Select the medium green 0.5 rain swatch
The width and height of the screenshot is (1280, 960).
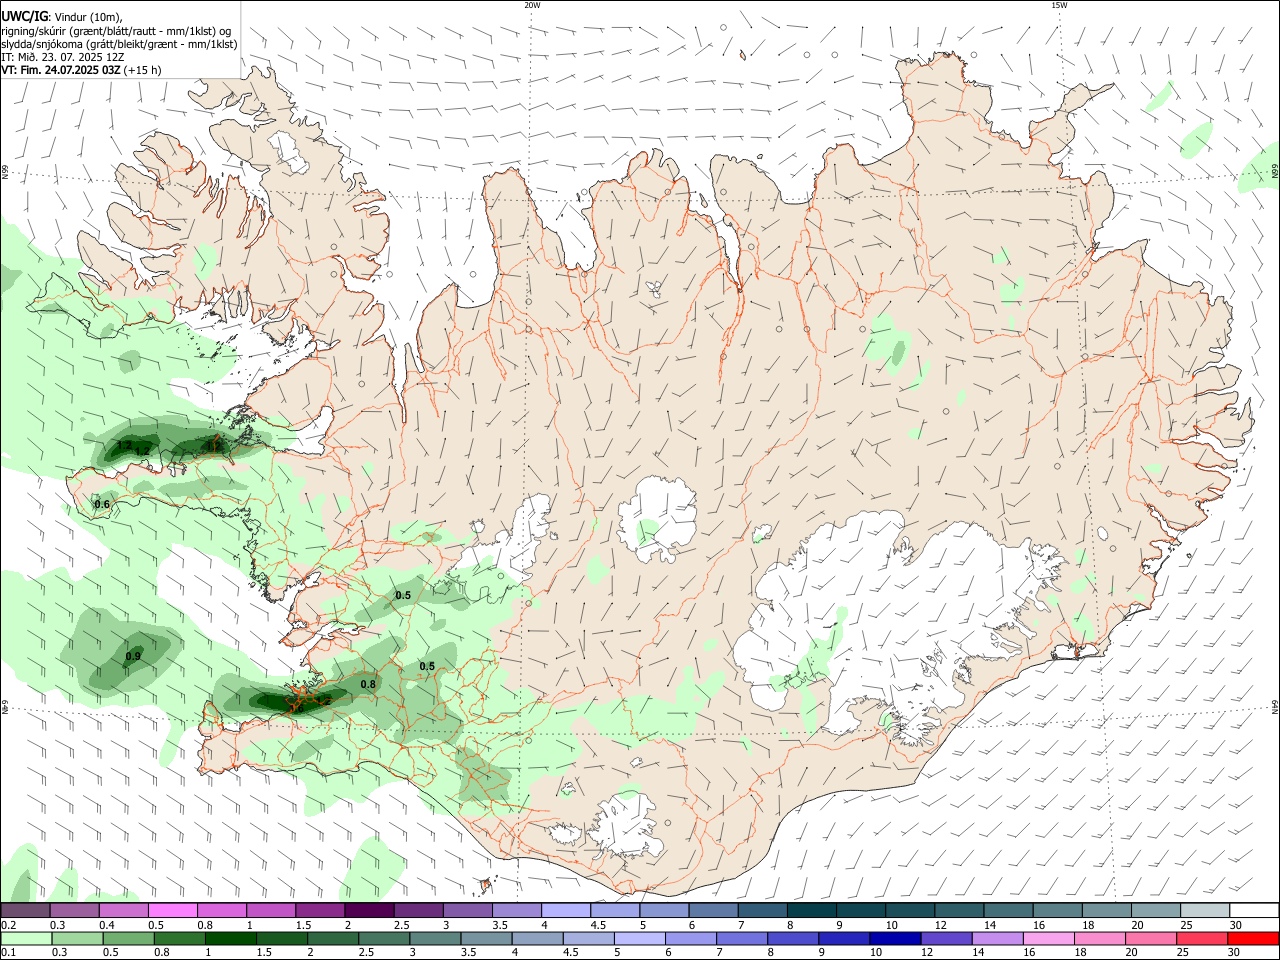point(129,938)
